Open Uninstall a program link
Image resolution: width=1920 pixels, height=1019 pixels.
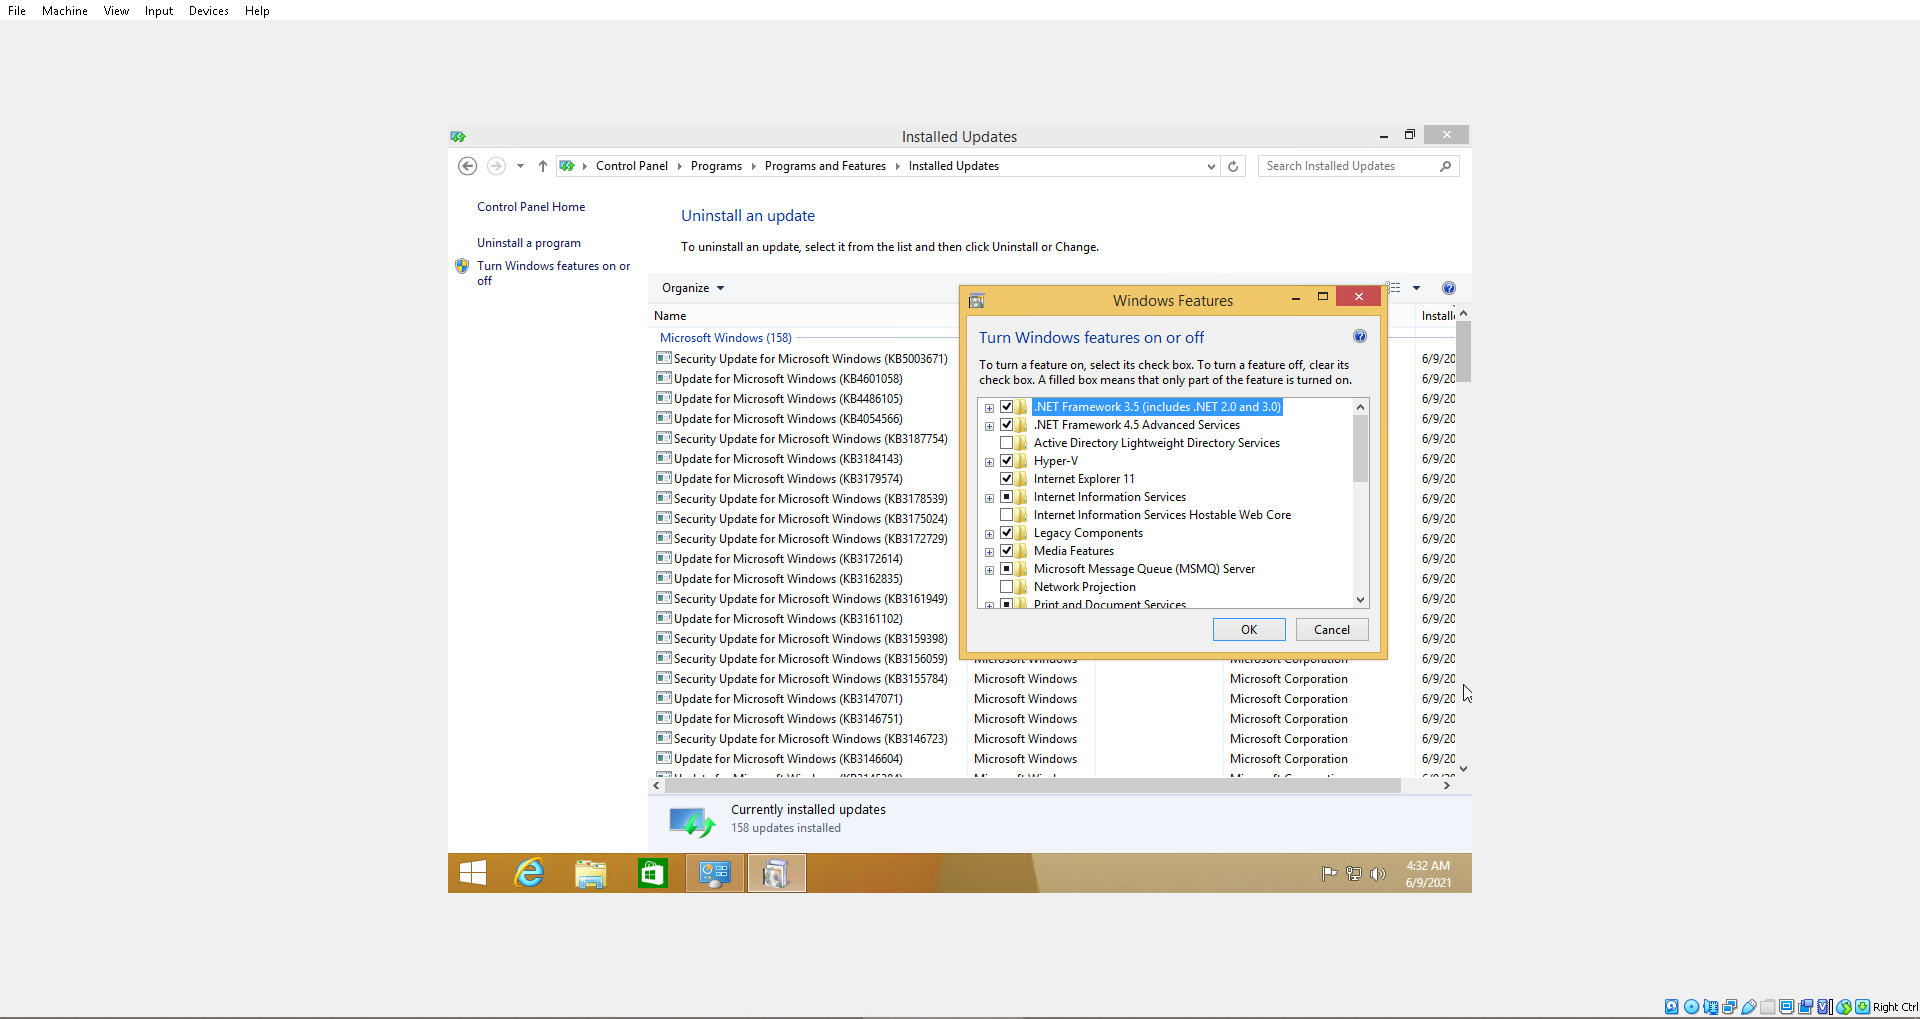tap(529, 243)
